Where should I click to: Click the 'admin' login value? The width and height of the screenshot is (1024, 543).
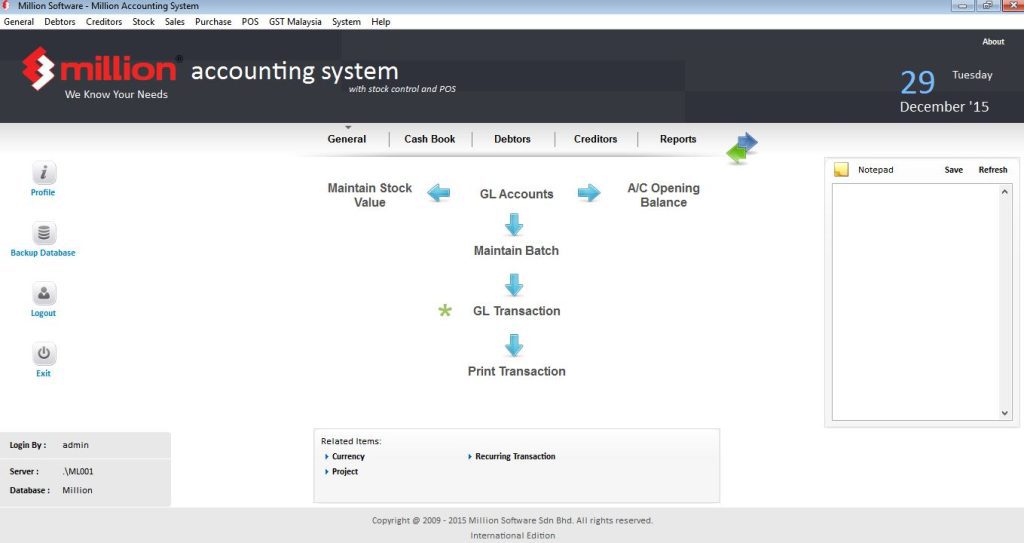pyautogui.click(x=76, y=445)
